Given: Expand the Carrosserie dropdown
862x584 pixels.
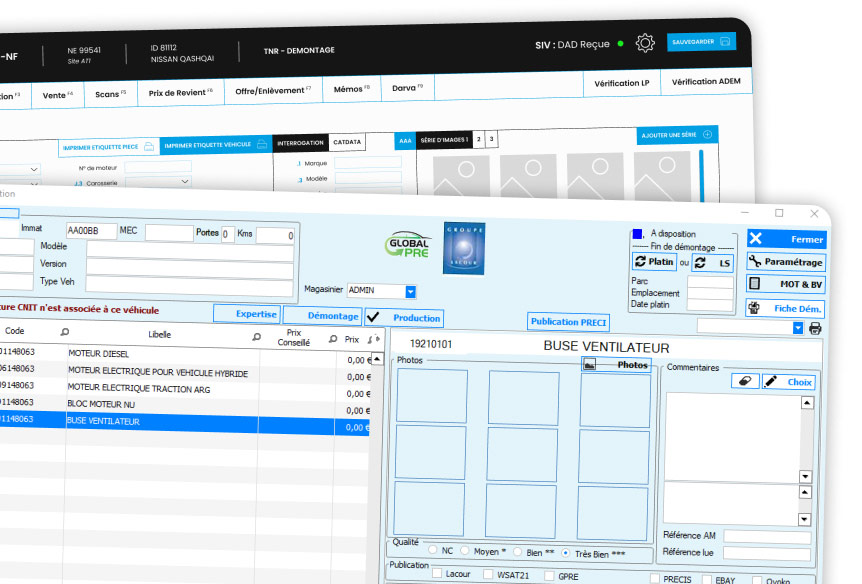Looking at the screenshot, I should tap(185, 181).
